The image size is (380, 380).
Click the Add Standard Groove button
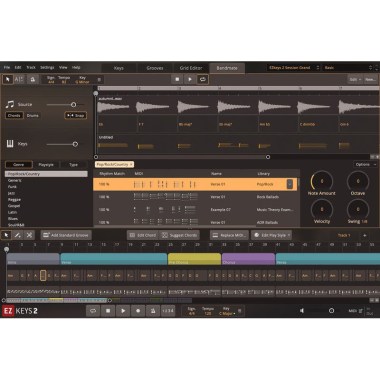(x=66, y=235)
